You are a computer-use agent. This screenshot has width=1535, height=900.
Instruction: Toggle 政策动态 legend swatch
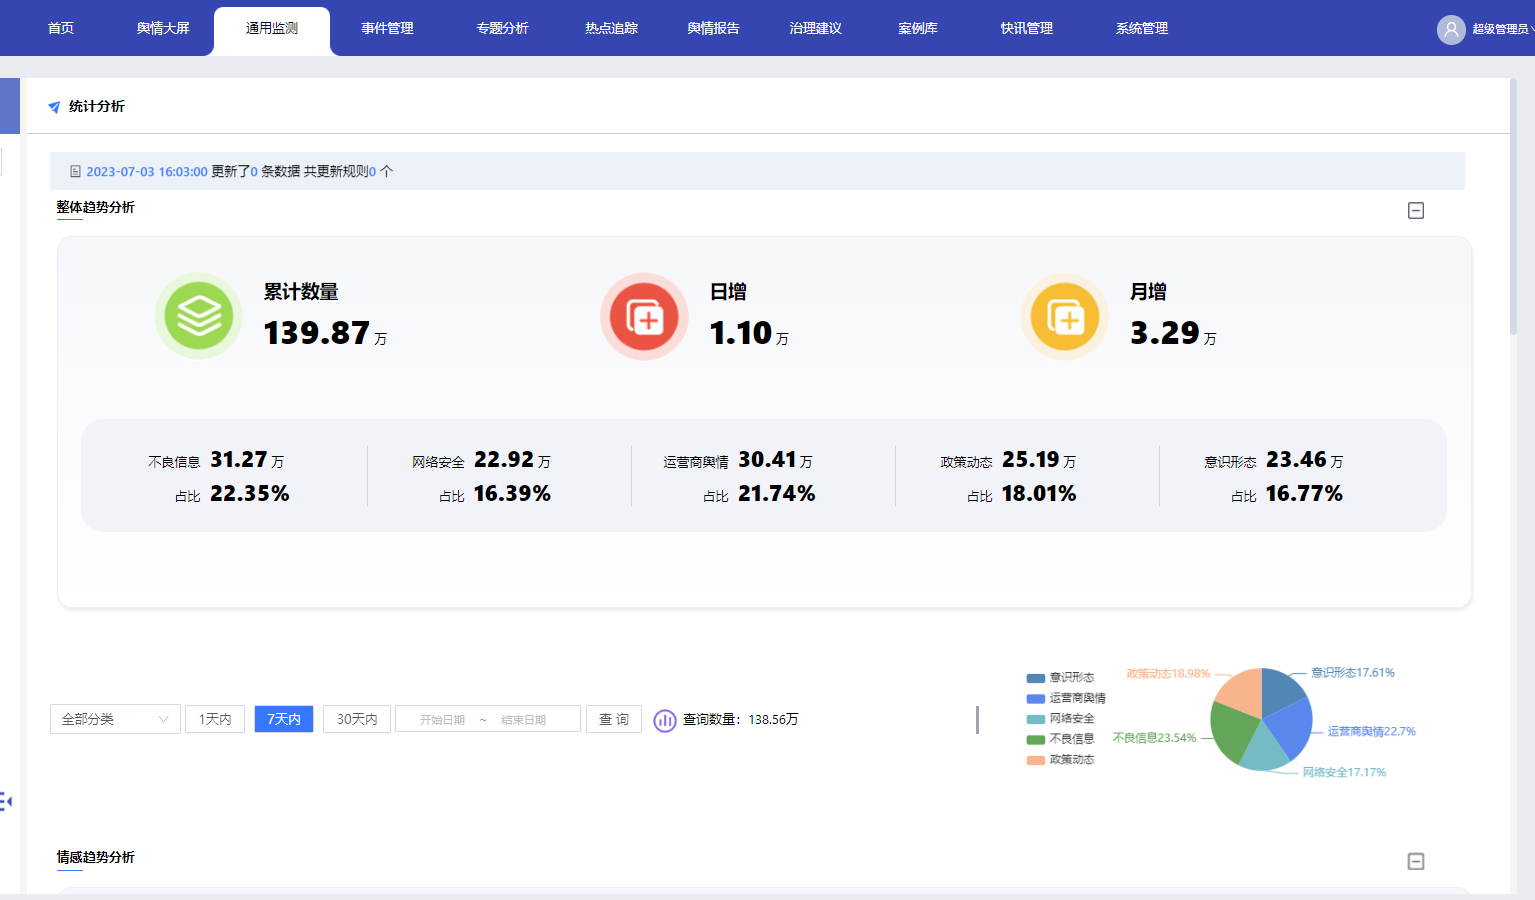1035,760
